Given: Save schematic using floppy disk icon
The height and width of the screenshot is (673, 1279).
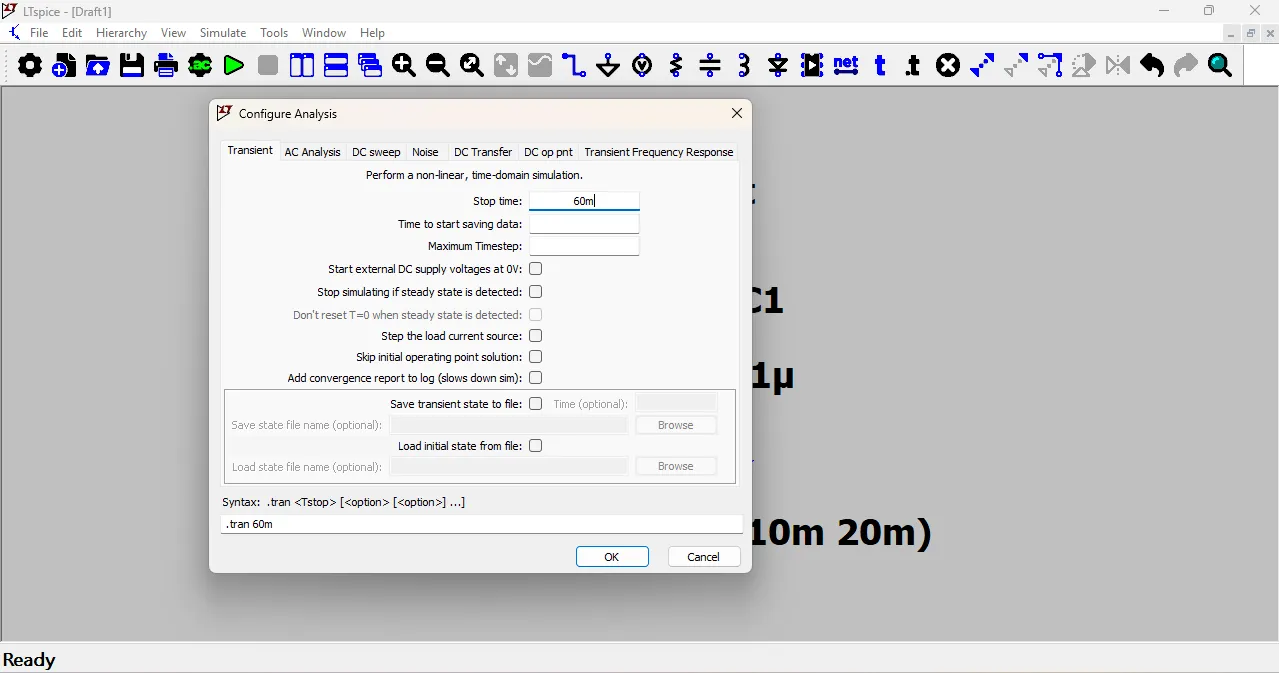Looking at the screenshot, I should tap(132, 66).
